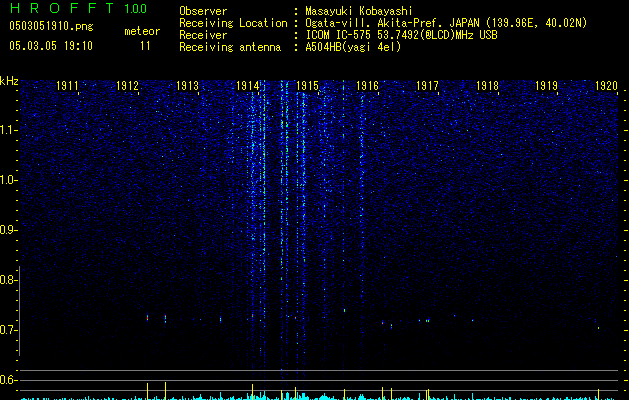This screenshot has width=629, height=400.
Task: Click the 1.0 kHz axis label
Action: click(x=7, y=180)
